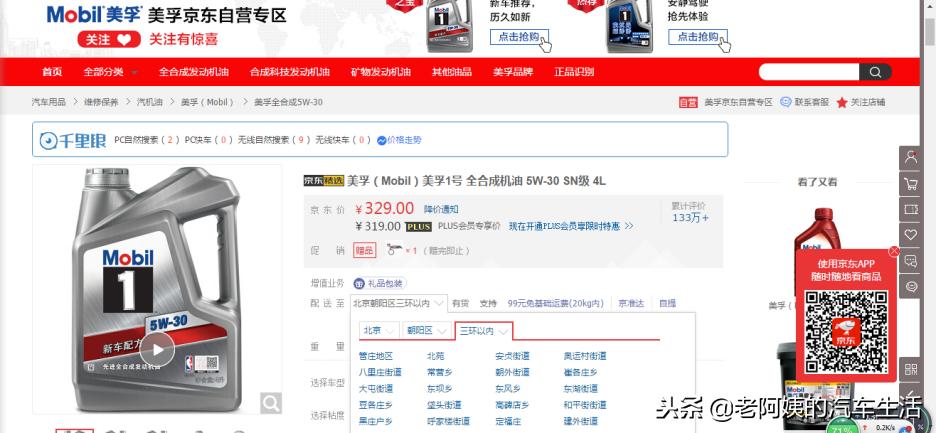This screenshot has width=936, height=433.
Task: Select 东坝乡 in the address list
Action: (439, 388)
